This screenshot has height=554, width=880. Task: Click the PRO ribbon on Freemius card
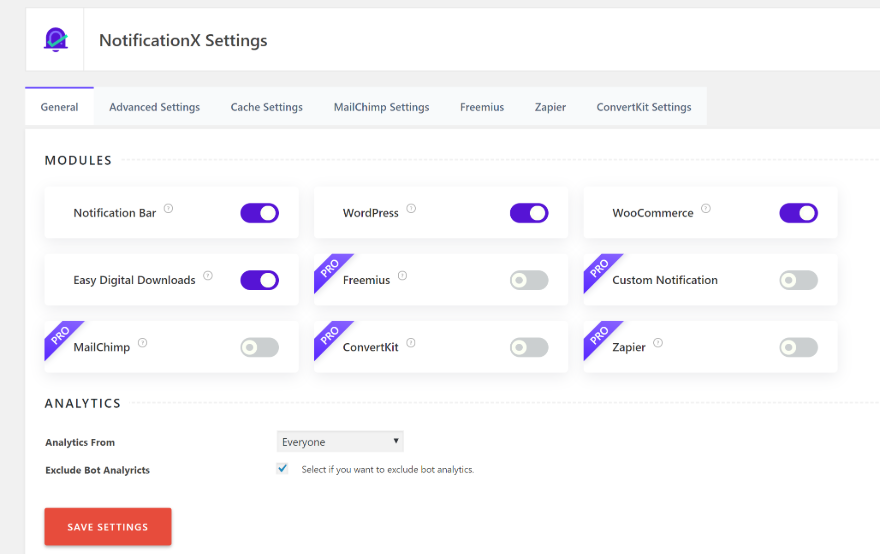tap(329, 269)
